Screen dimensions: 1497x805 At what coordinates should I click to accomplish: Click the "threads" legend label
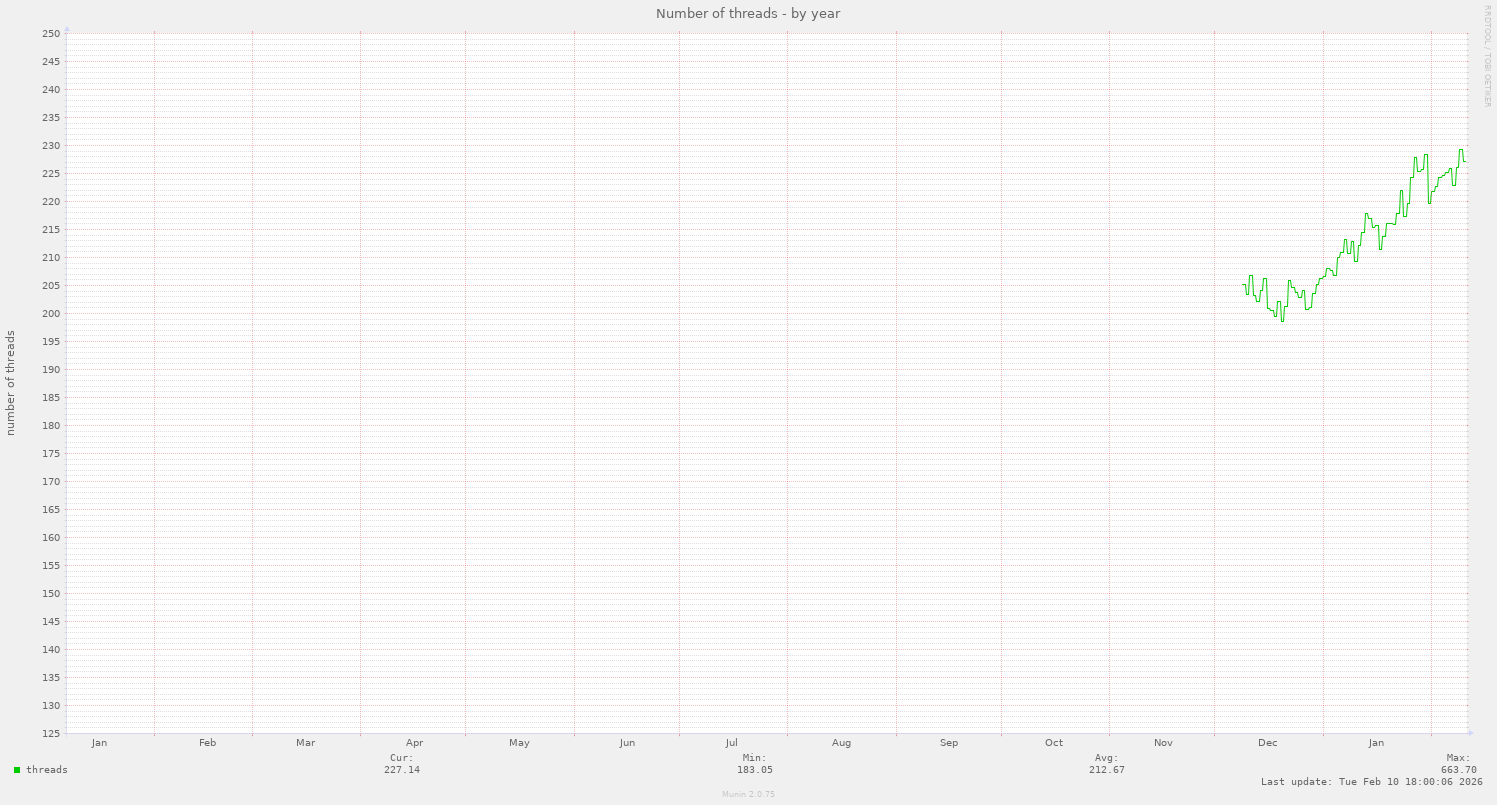click(x=47, y=770)
